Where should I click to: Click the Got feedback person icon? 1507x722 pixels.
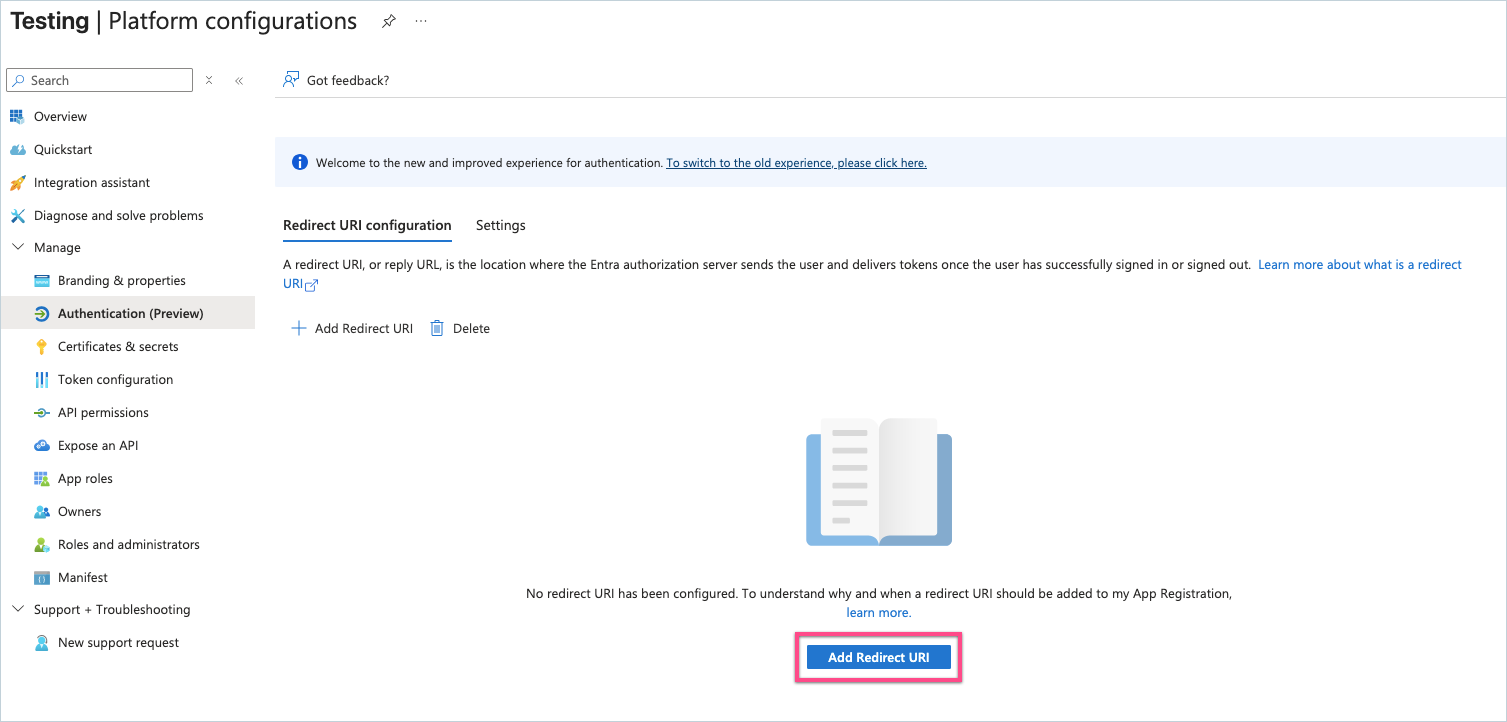click(x=291, y=79)
